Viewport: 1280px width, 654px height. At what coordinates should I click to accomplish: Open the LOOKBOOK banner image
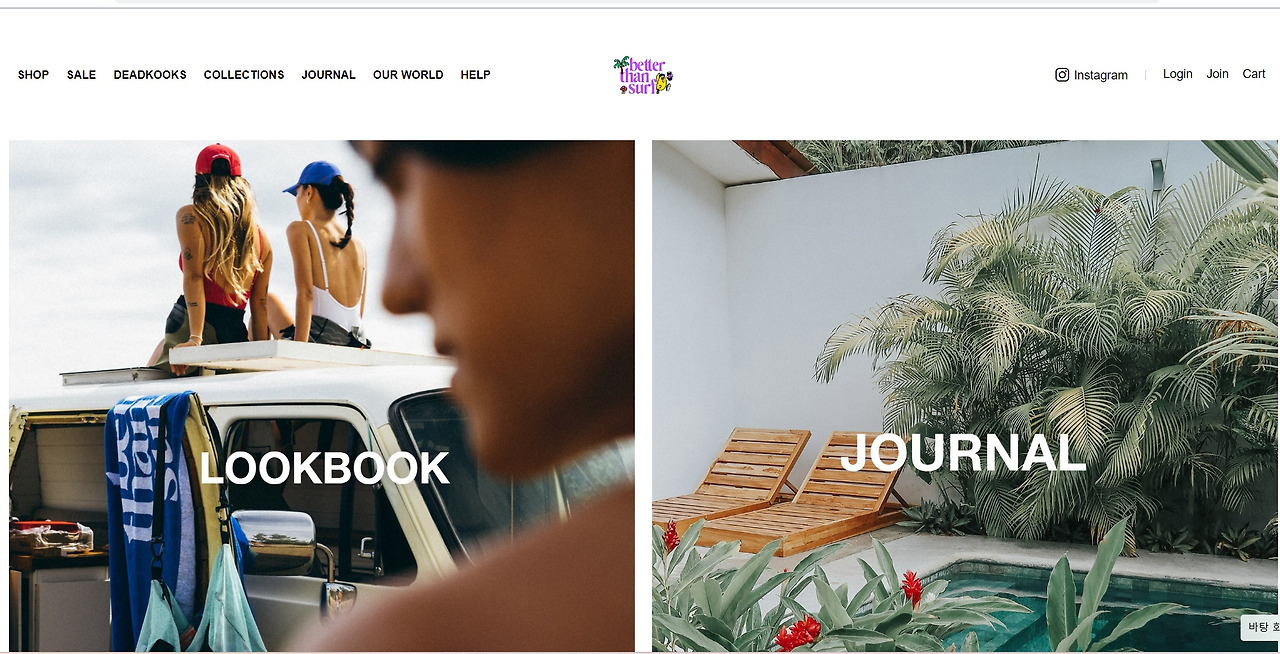(322, 396)
